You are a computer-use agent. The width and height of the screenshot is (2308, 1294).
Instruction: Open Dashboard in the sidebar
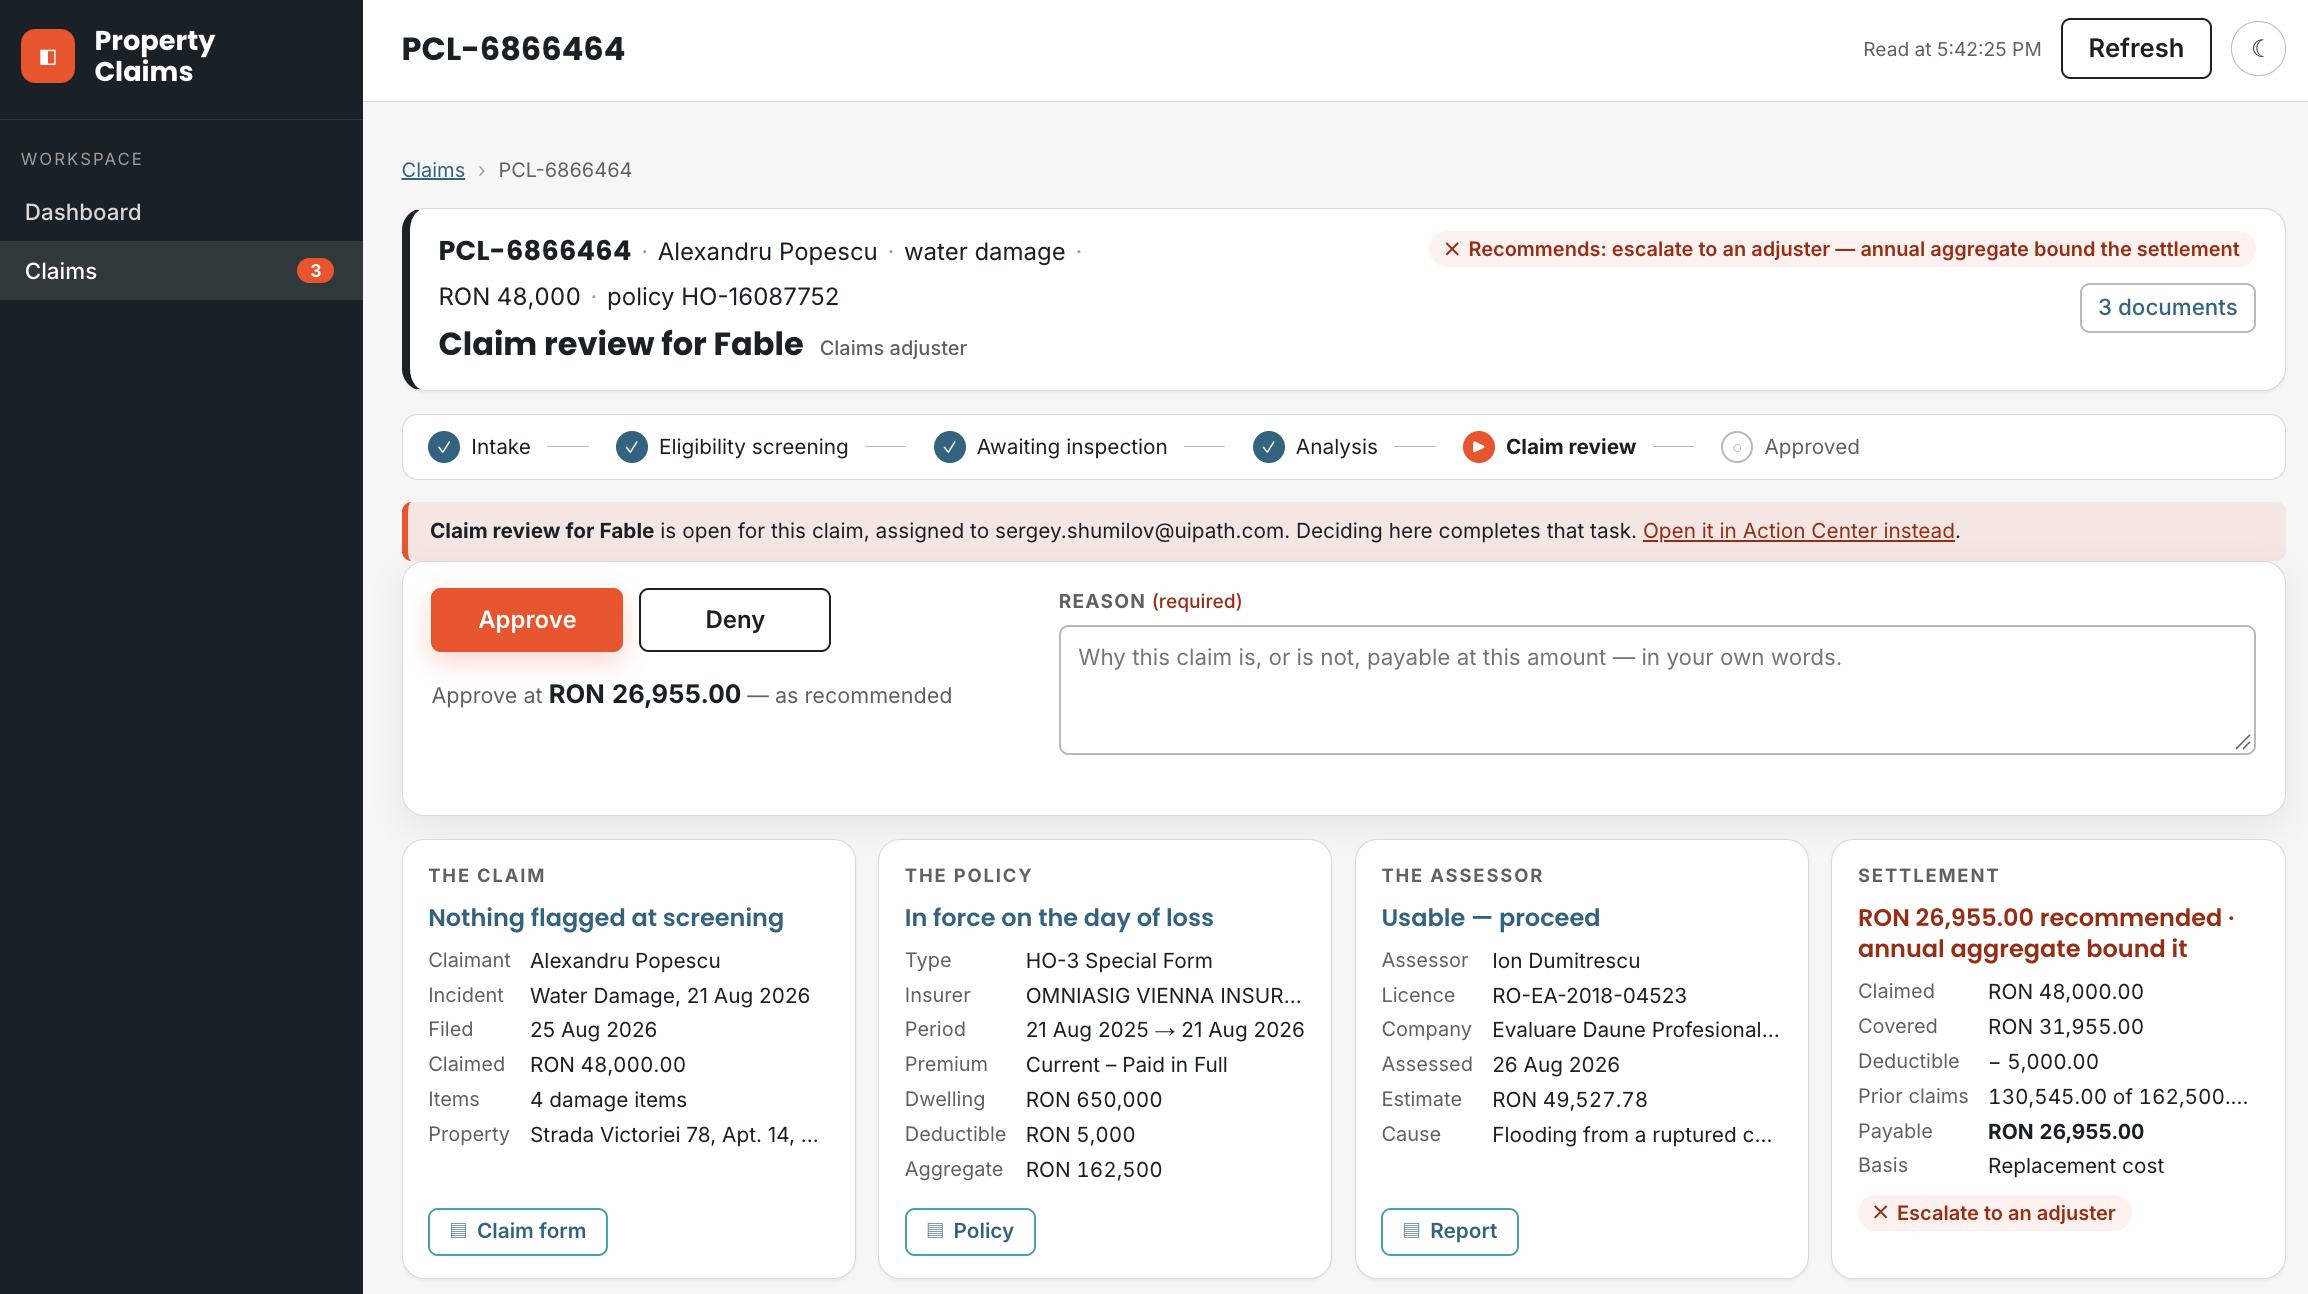181,212
